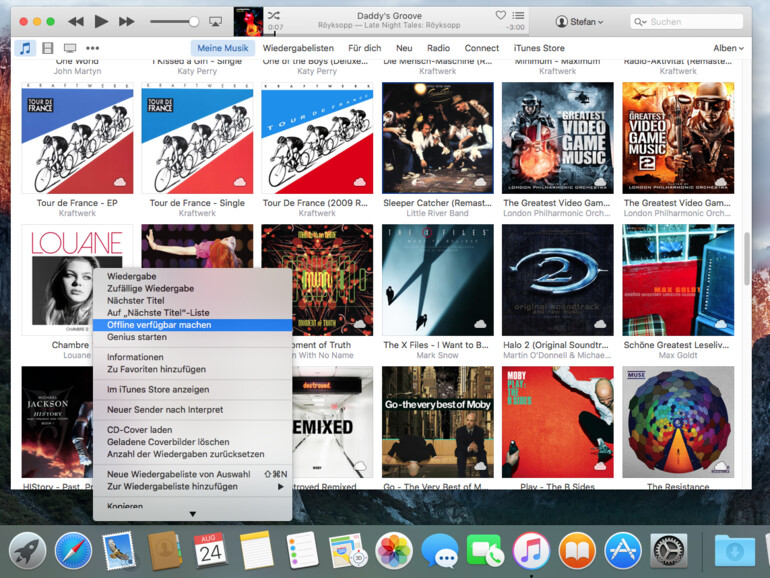Open the AirPlay output icon
Viewport: 770px width, 578px height.
pyautogui.click(x=215, y=22)
